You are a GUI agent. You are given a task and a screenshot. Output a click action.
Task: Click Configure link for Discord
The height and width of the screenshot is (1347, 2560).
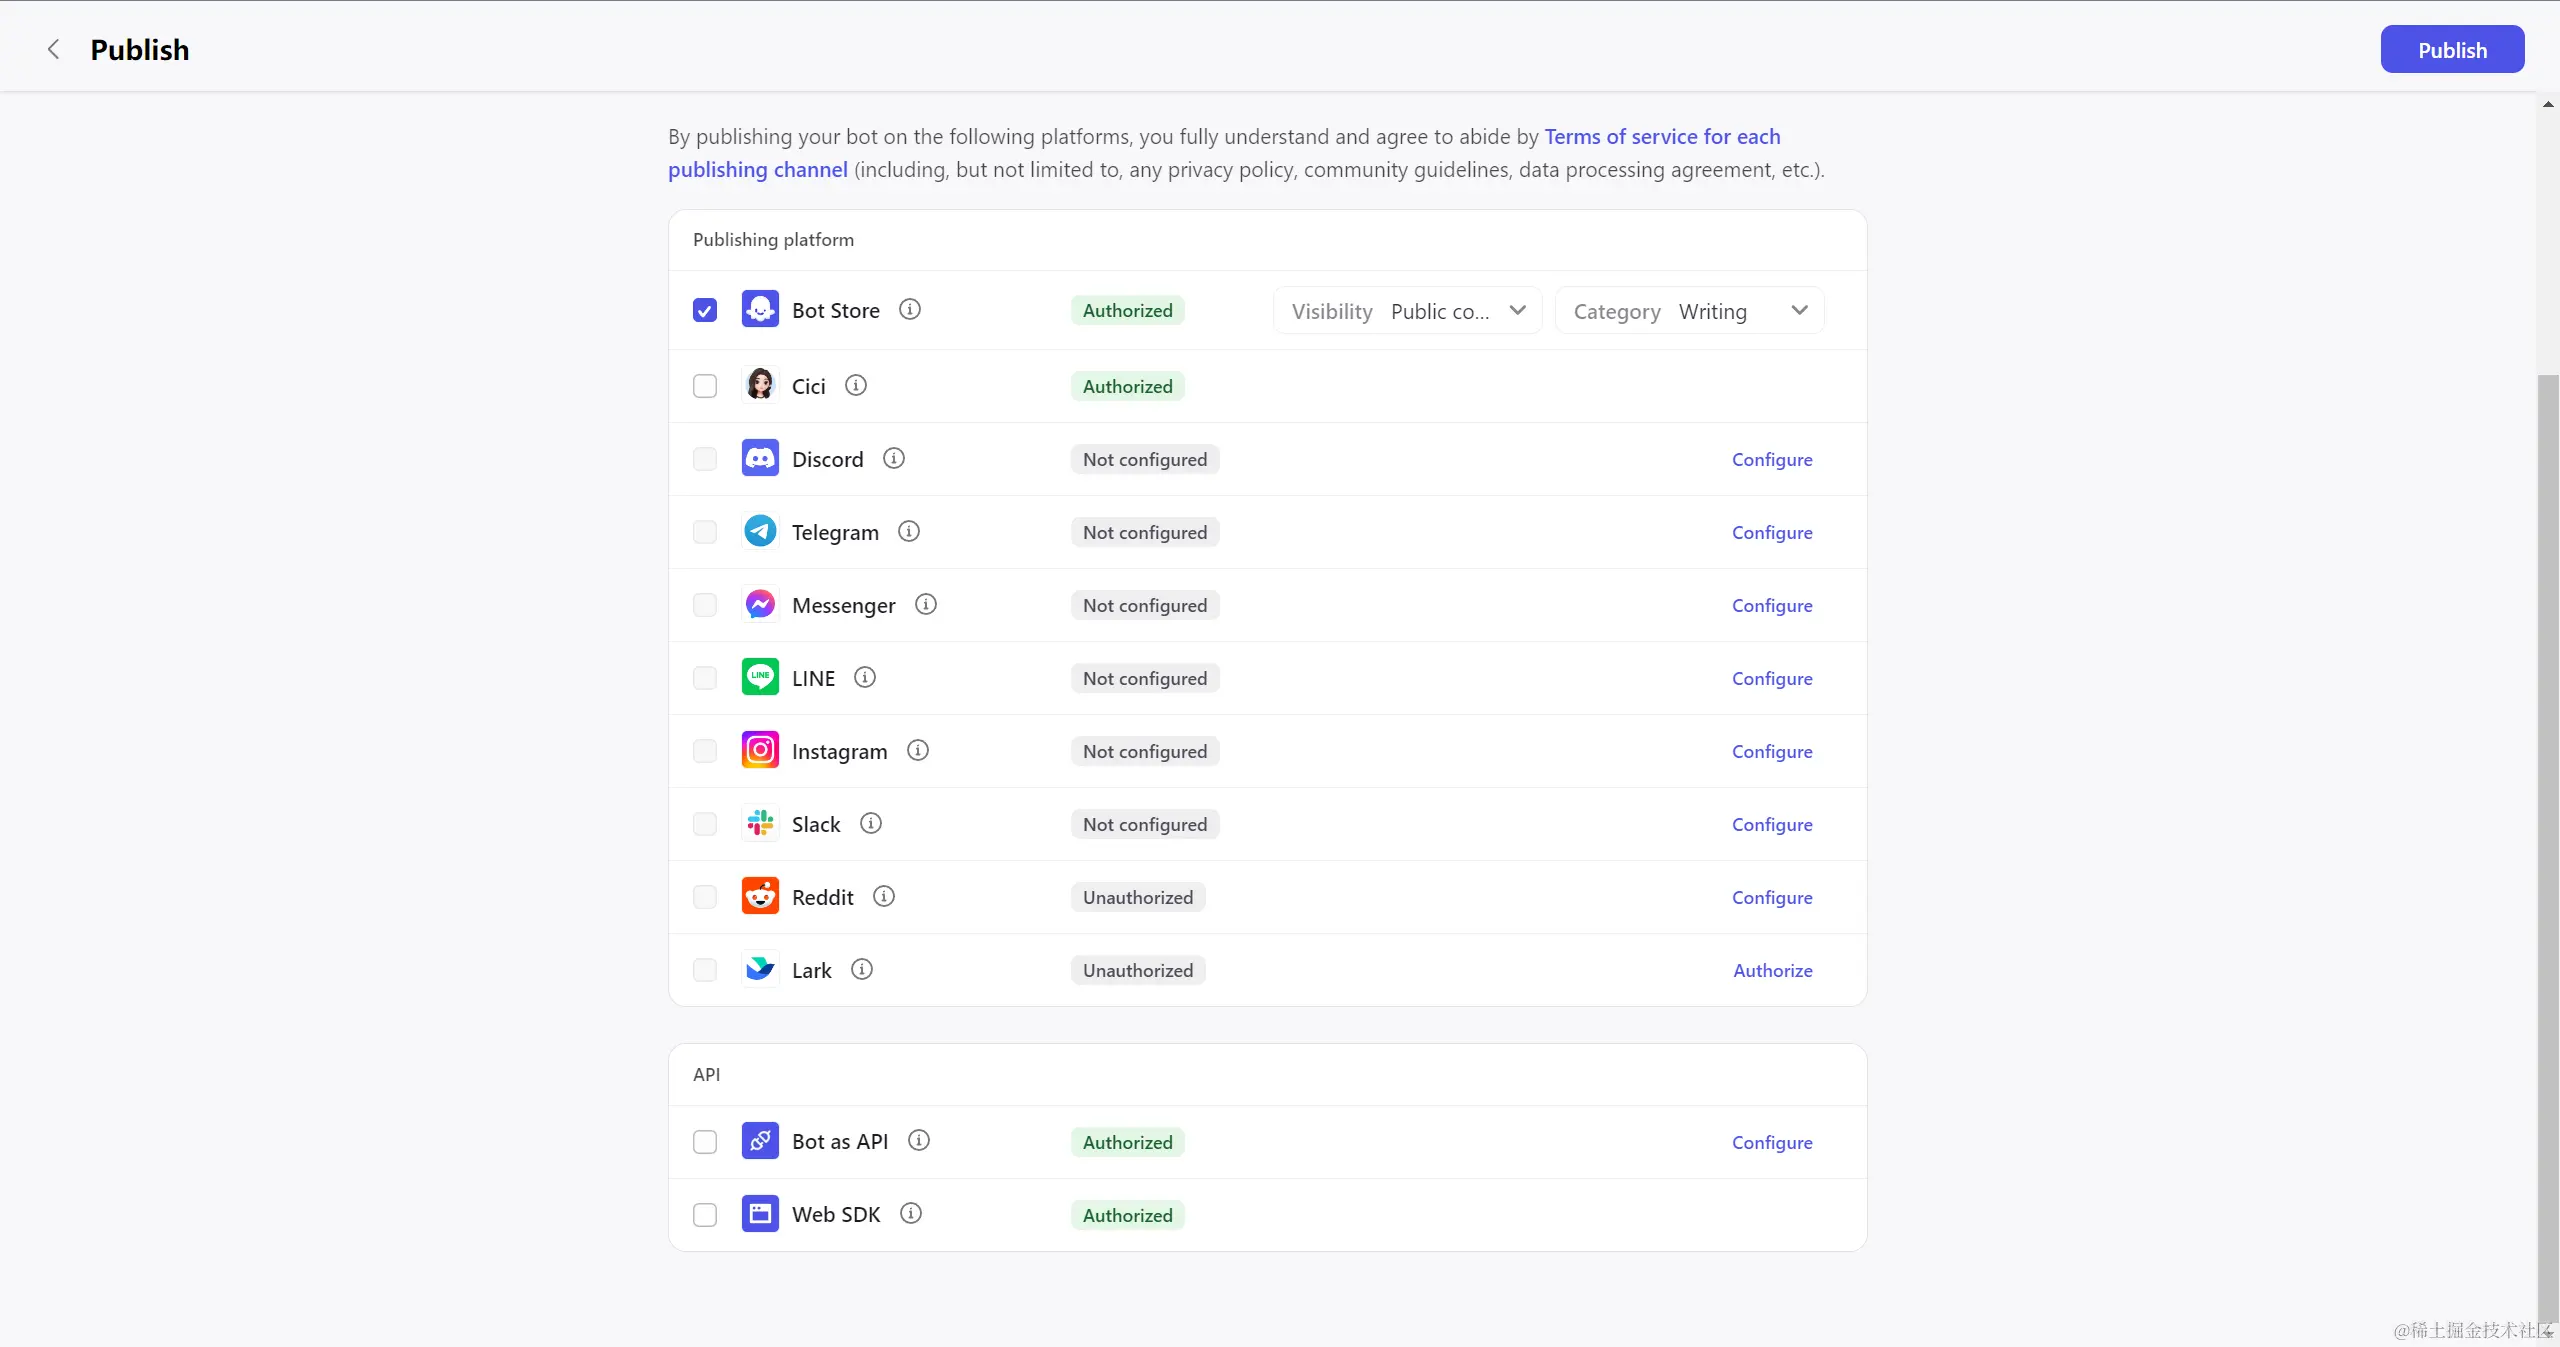[x=1771, y=460]
